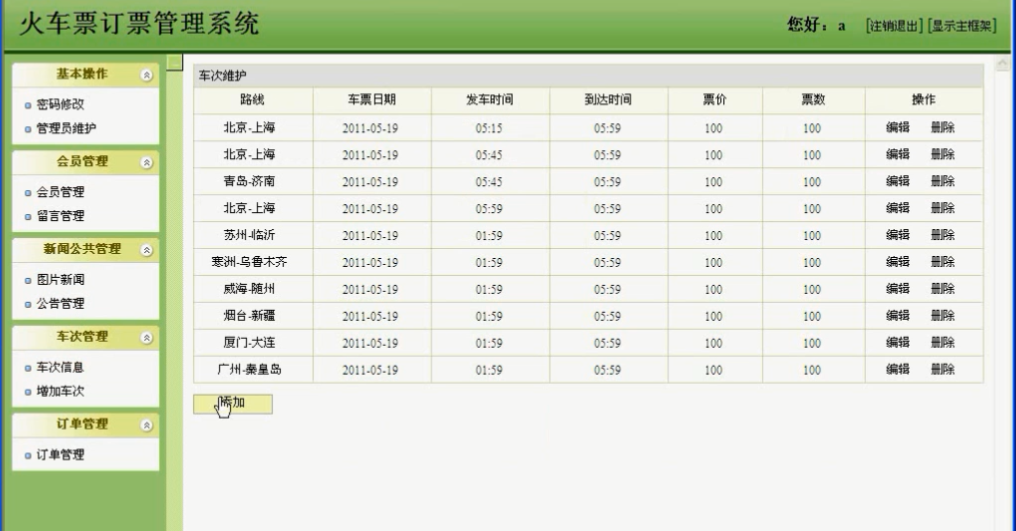
Task: Click the 火车票订票管理系统 title
Action: [139, 24]
